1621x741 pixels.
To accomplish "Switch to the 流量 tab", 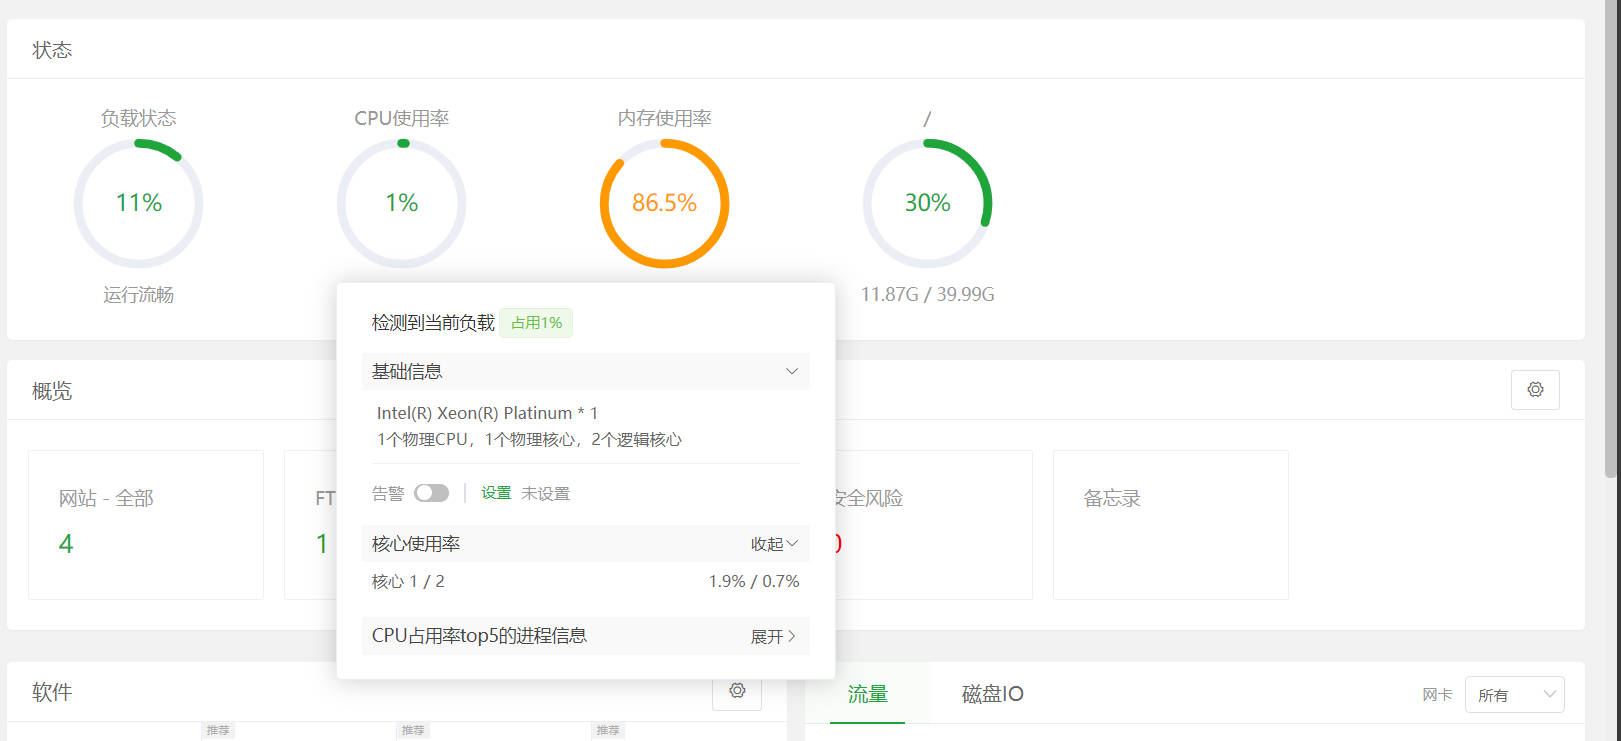I will tap(867, 694).
